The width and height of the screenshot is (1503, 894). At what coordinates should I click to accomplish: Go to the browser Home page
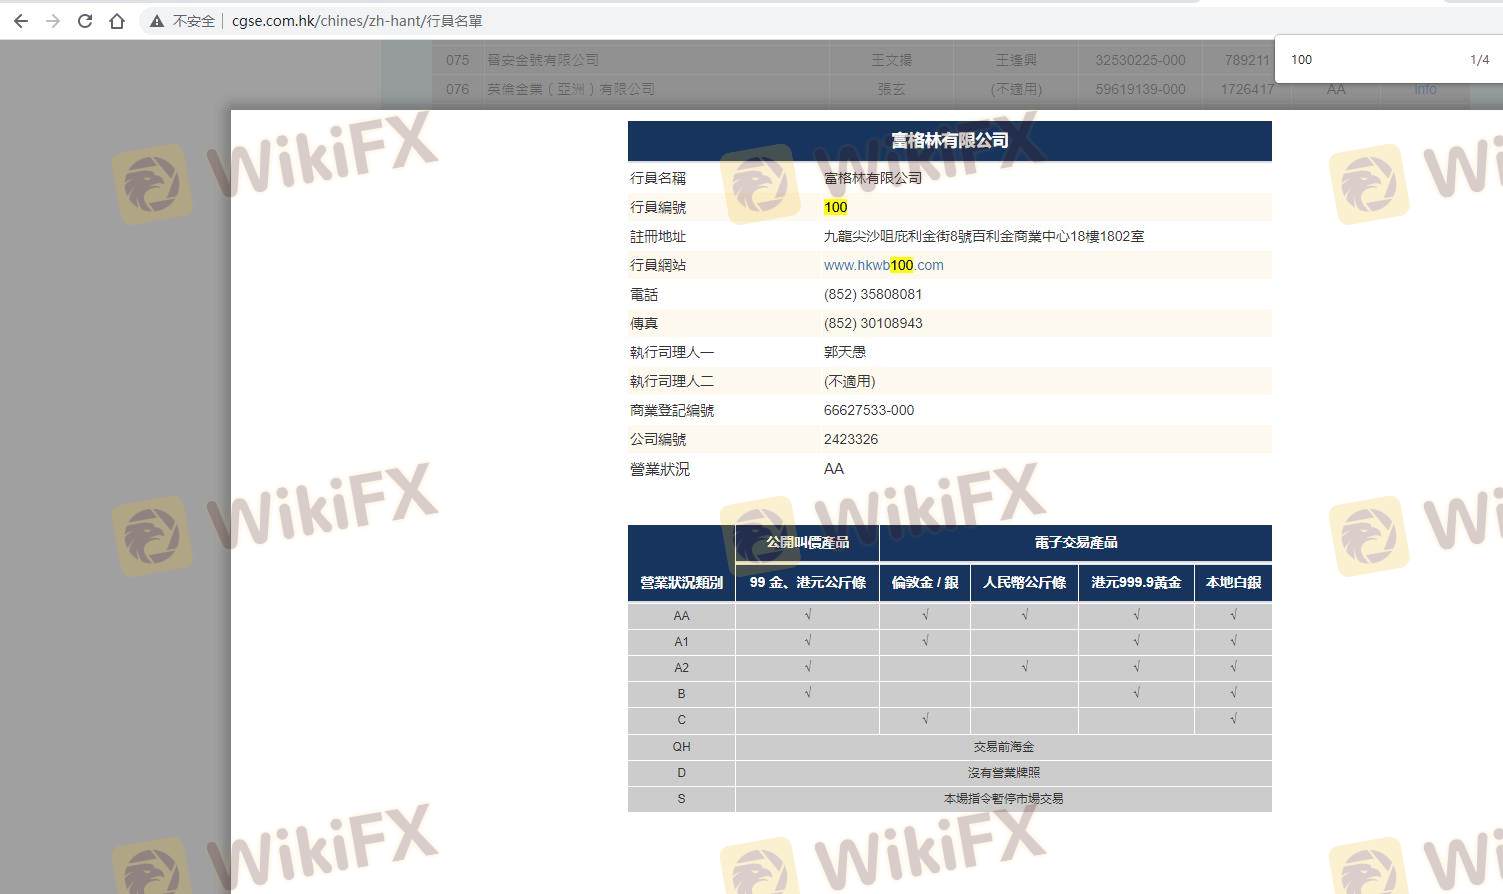pyautogui.click(x=117, y=21)
